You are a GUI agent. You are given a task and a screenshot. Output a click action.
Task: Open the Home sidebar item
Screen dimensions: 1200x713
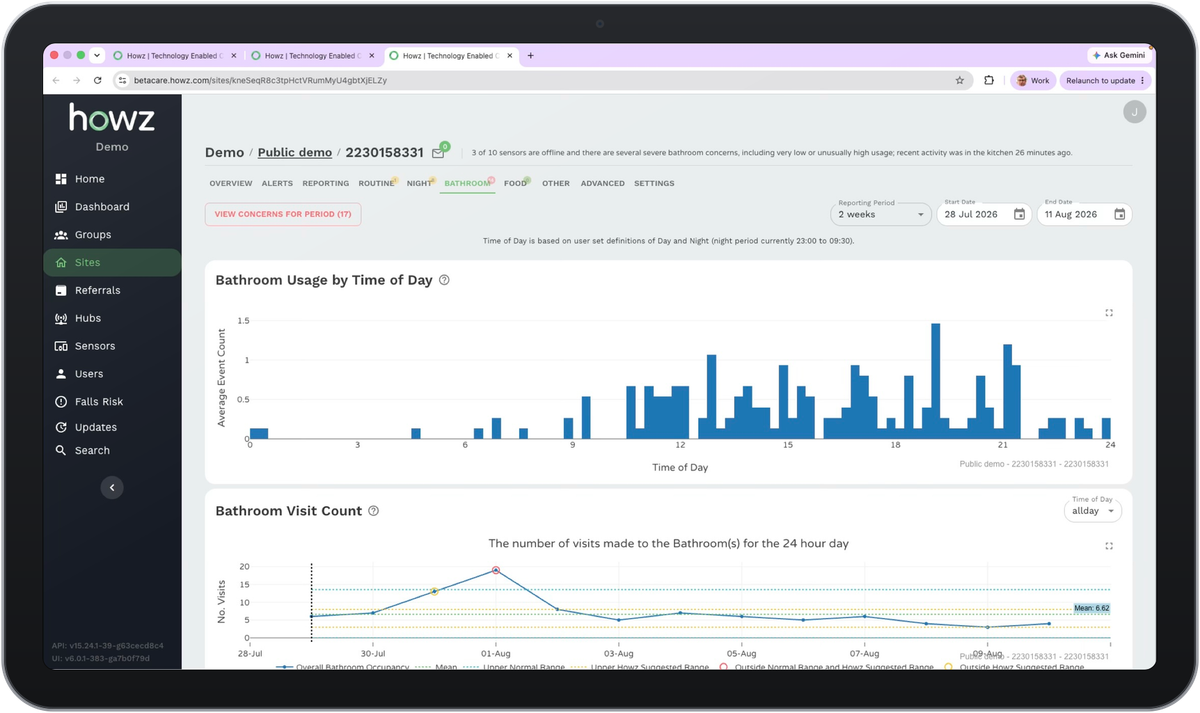[111, 179]
